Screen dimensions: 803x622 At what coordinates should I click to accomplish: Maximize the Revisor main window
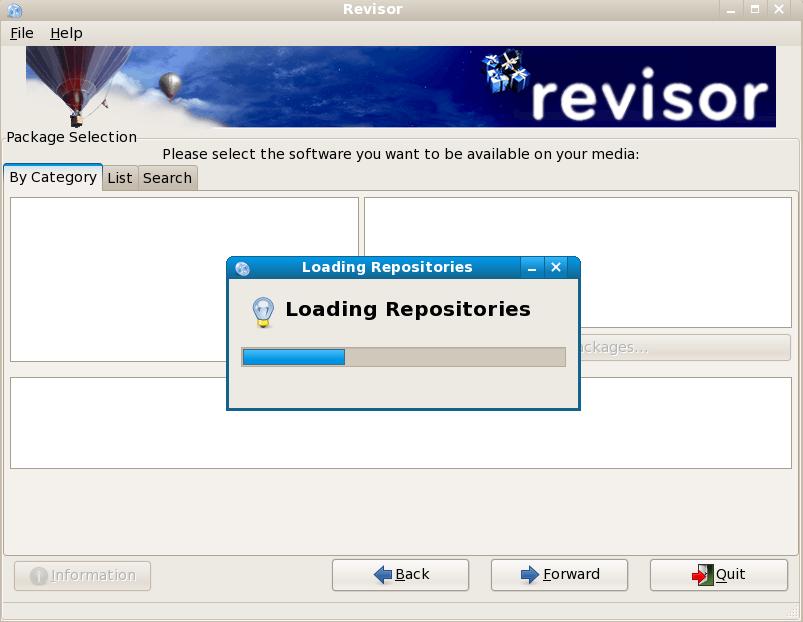click(755, 9)
